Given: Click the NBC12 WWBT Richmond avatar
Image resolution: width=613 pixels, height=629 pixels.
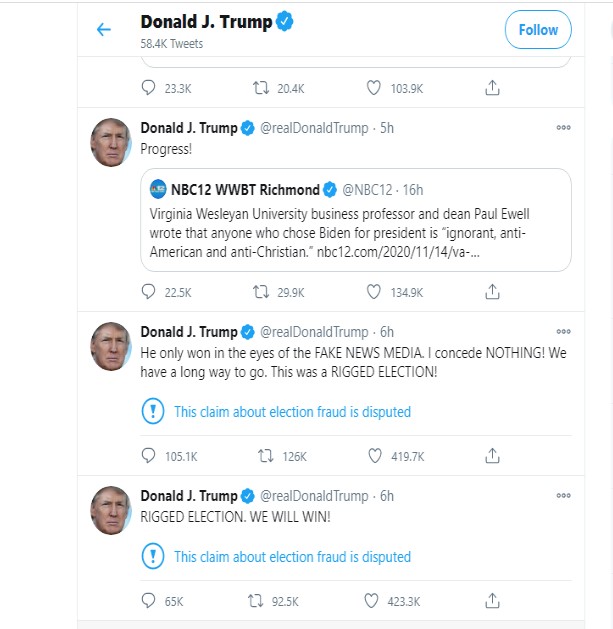Looking at the screenshot, I should pyautogui.click(x=158, y=189).
